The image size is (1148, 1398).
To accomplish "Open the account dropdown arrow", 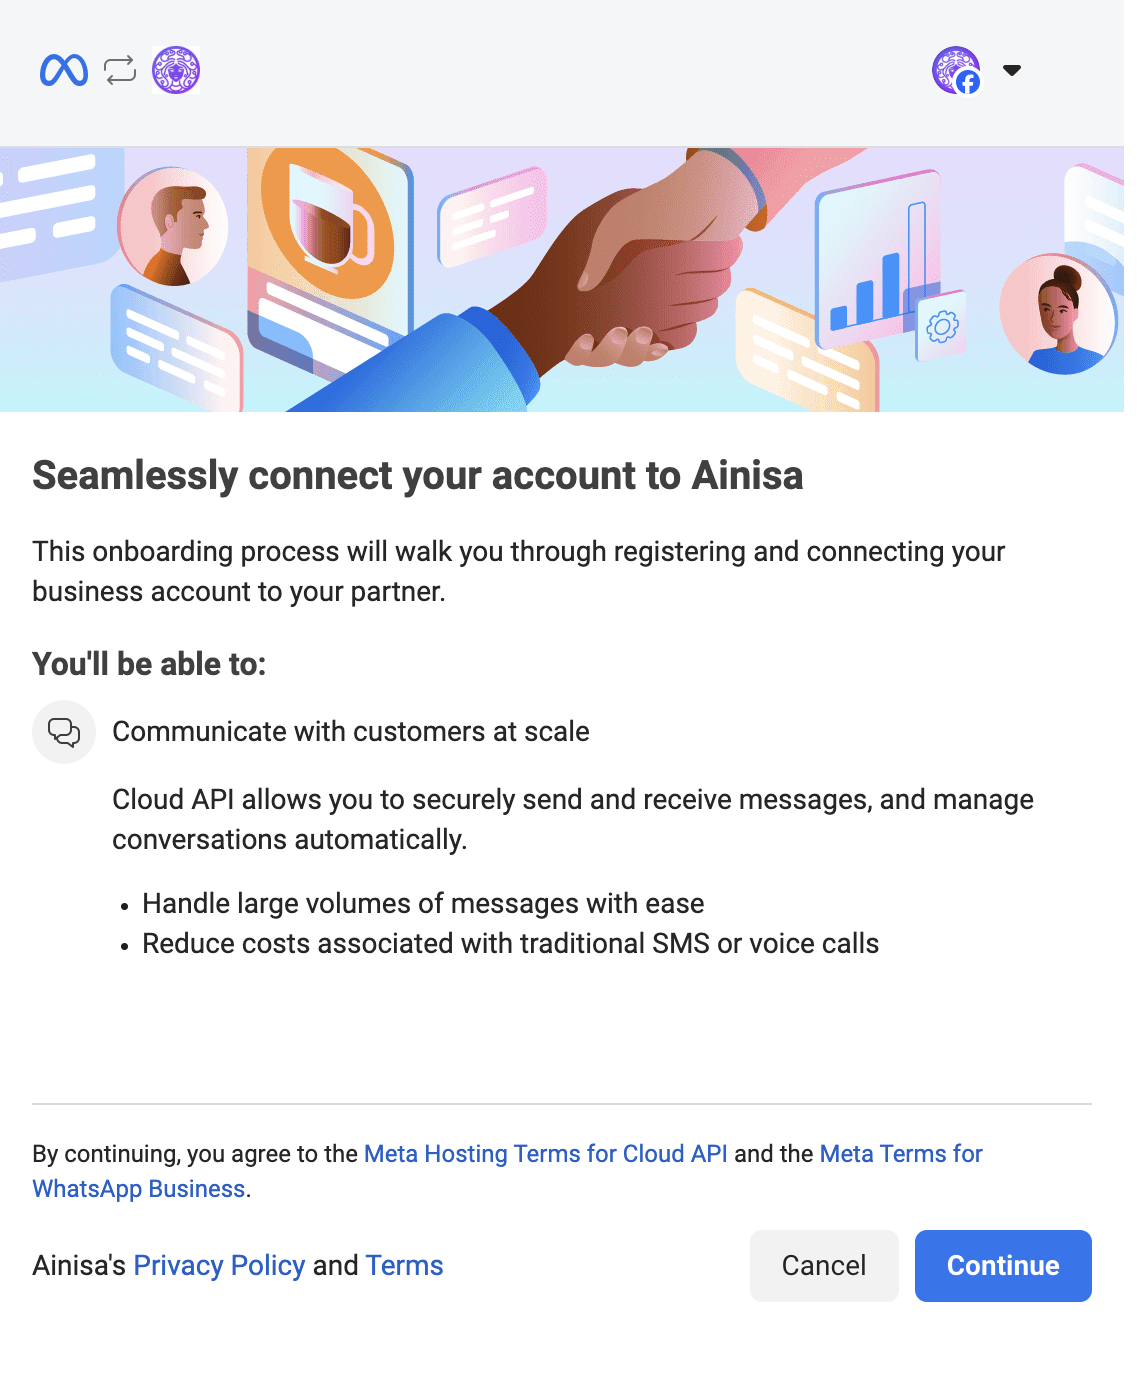I will tap(1013, 70).
